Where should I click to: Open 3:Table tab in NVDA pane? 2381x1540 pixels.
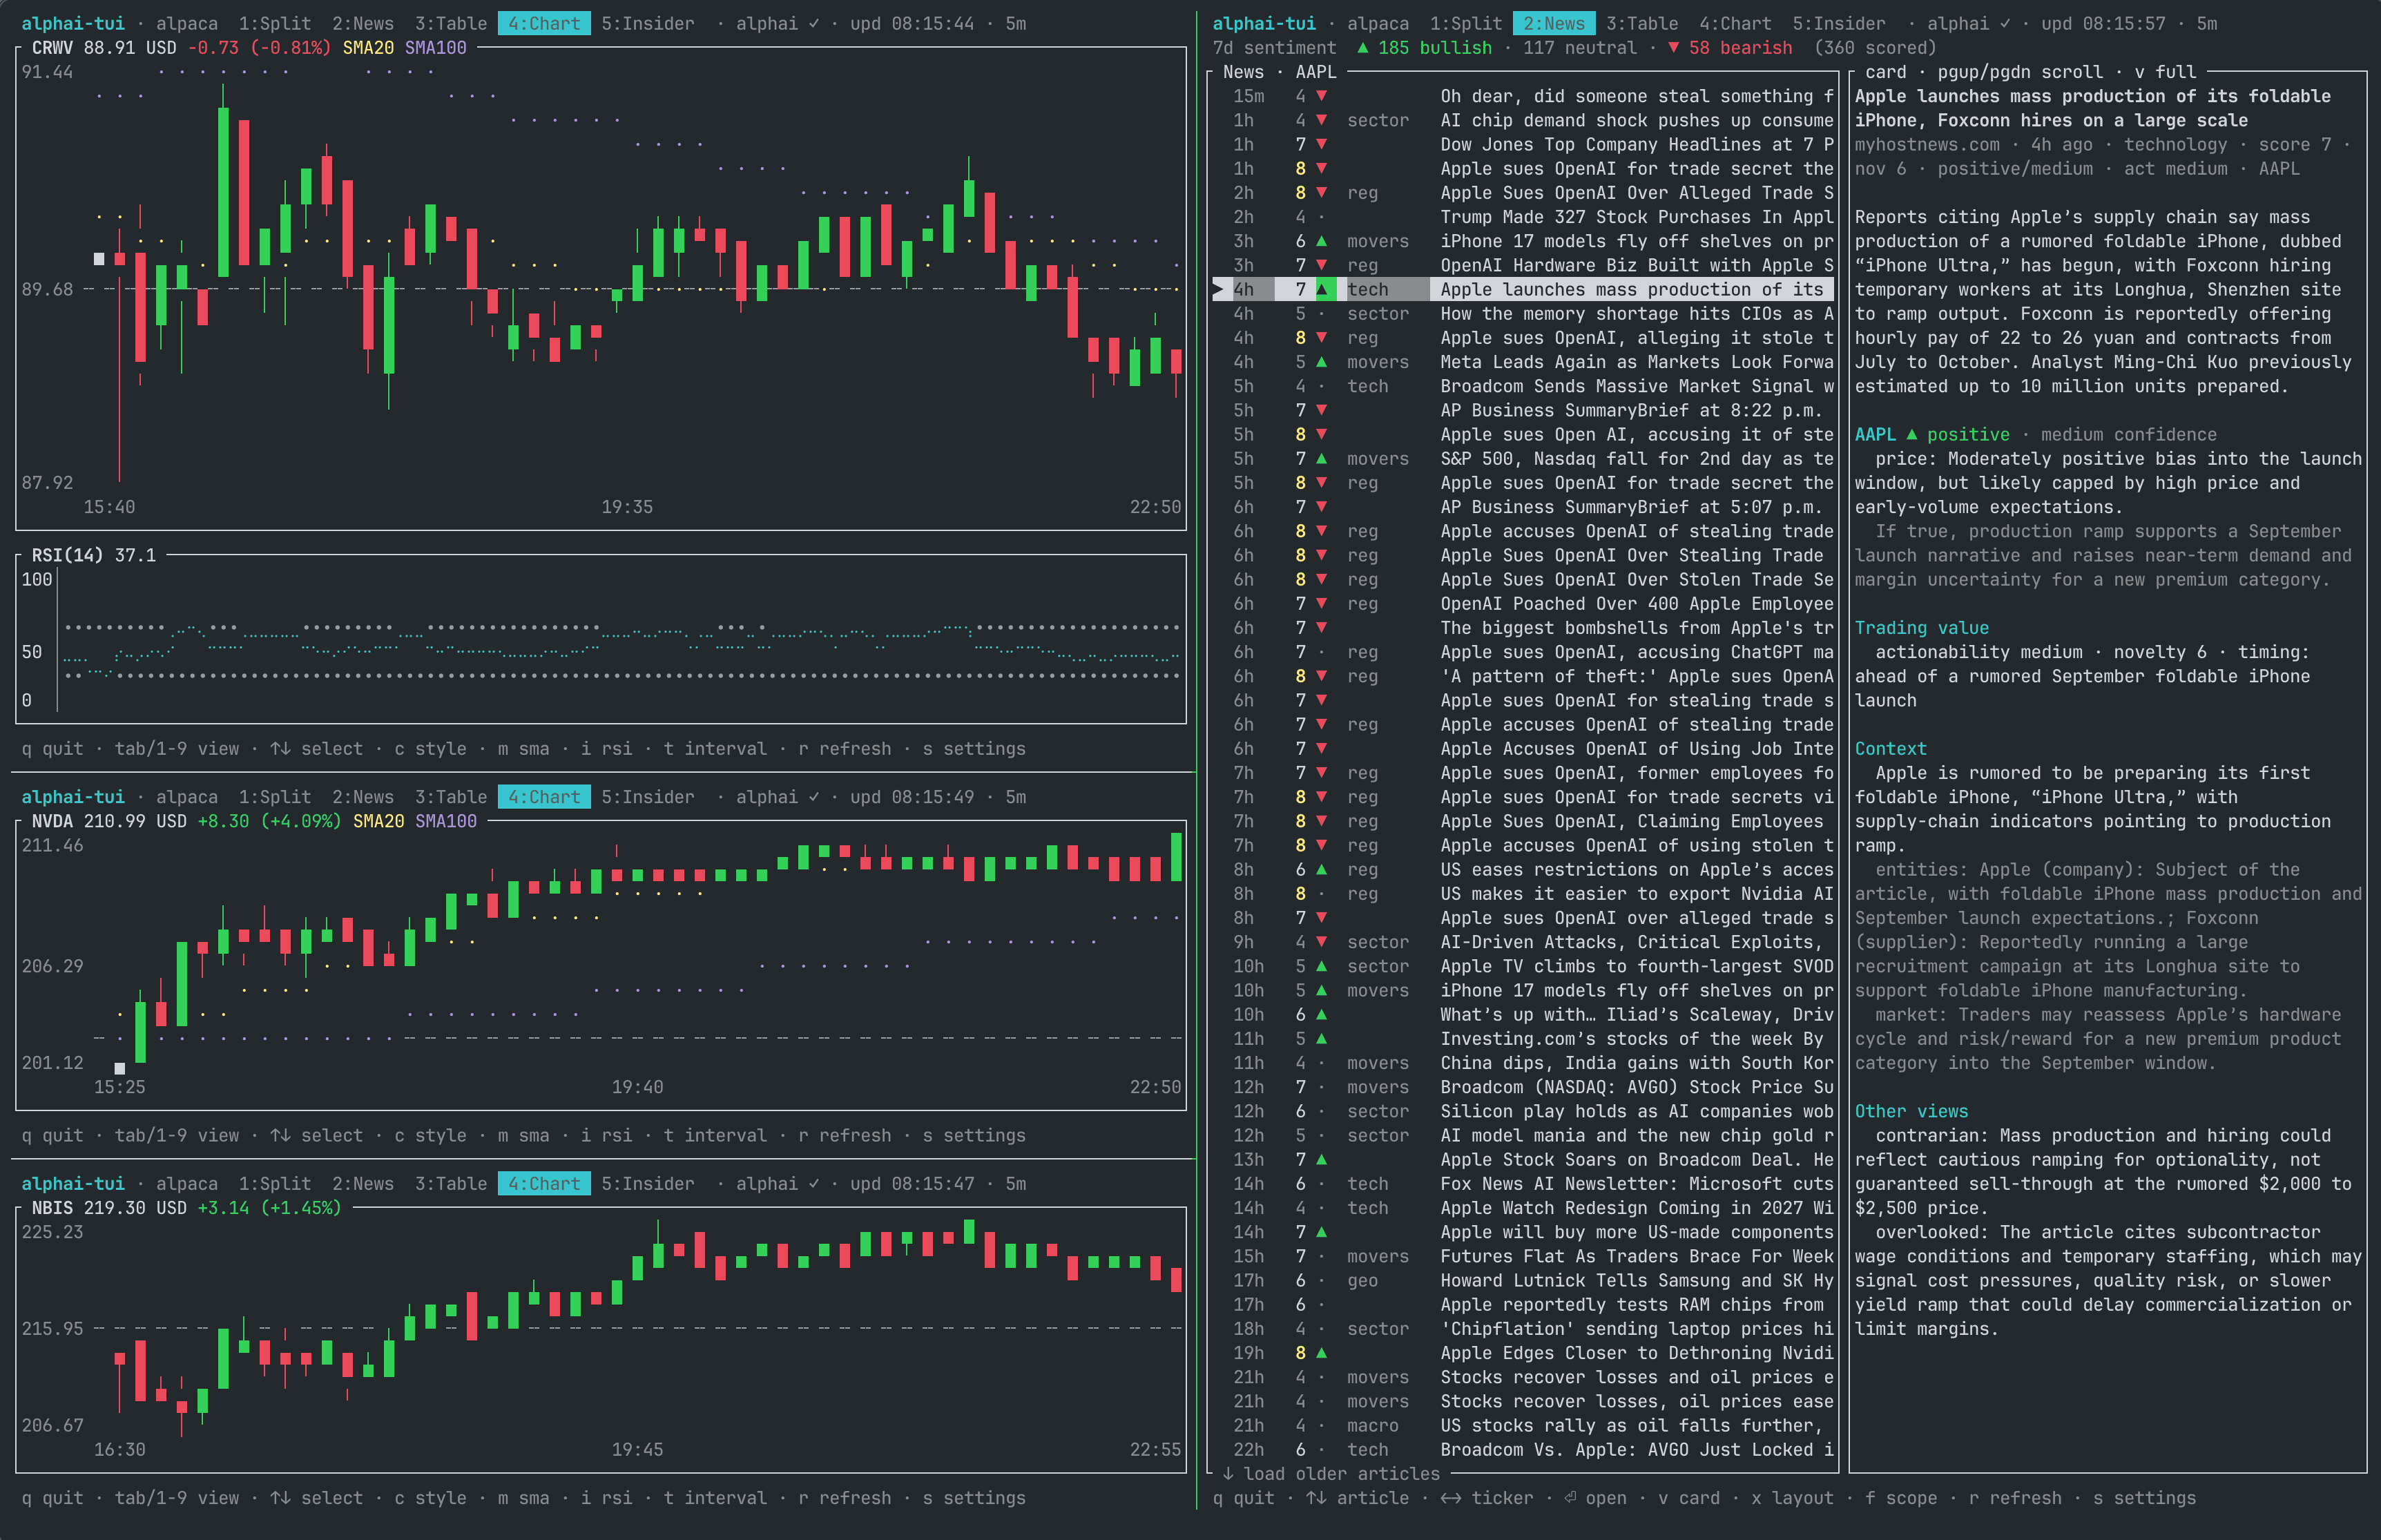pyautogui.click(x=450, y=797)
